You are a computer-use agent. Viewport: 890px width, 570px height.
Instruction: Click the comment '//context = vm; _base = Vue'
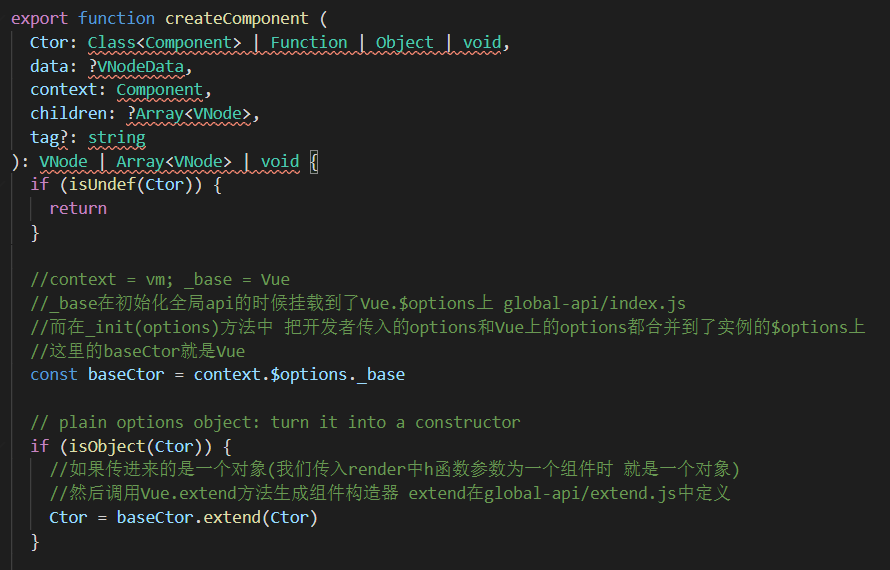(160, 279)
